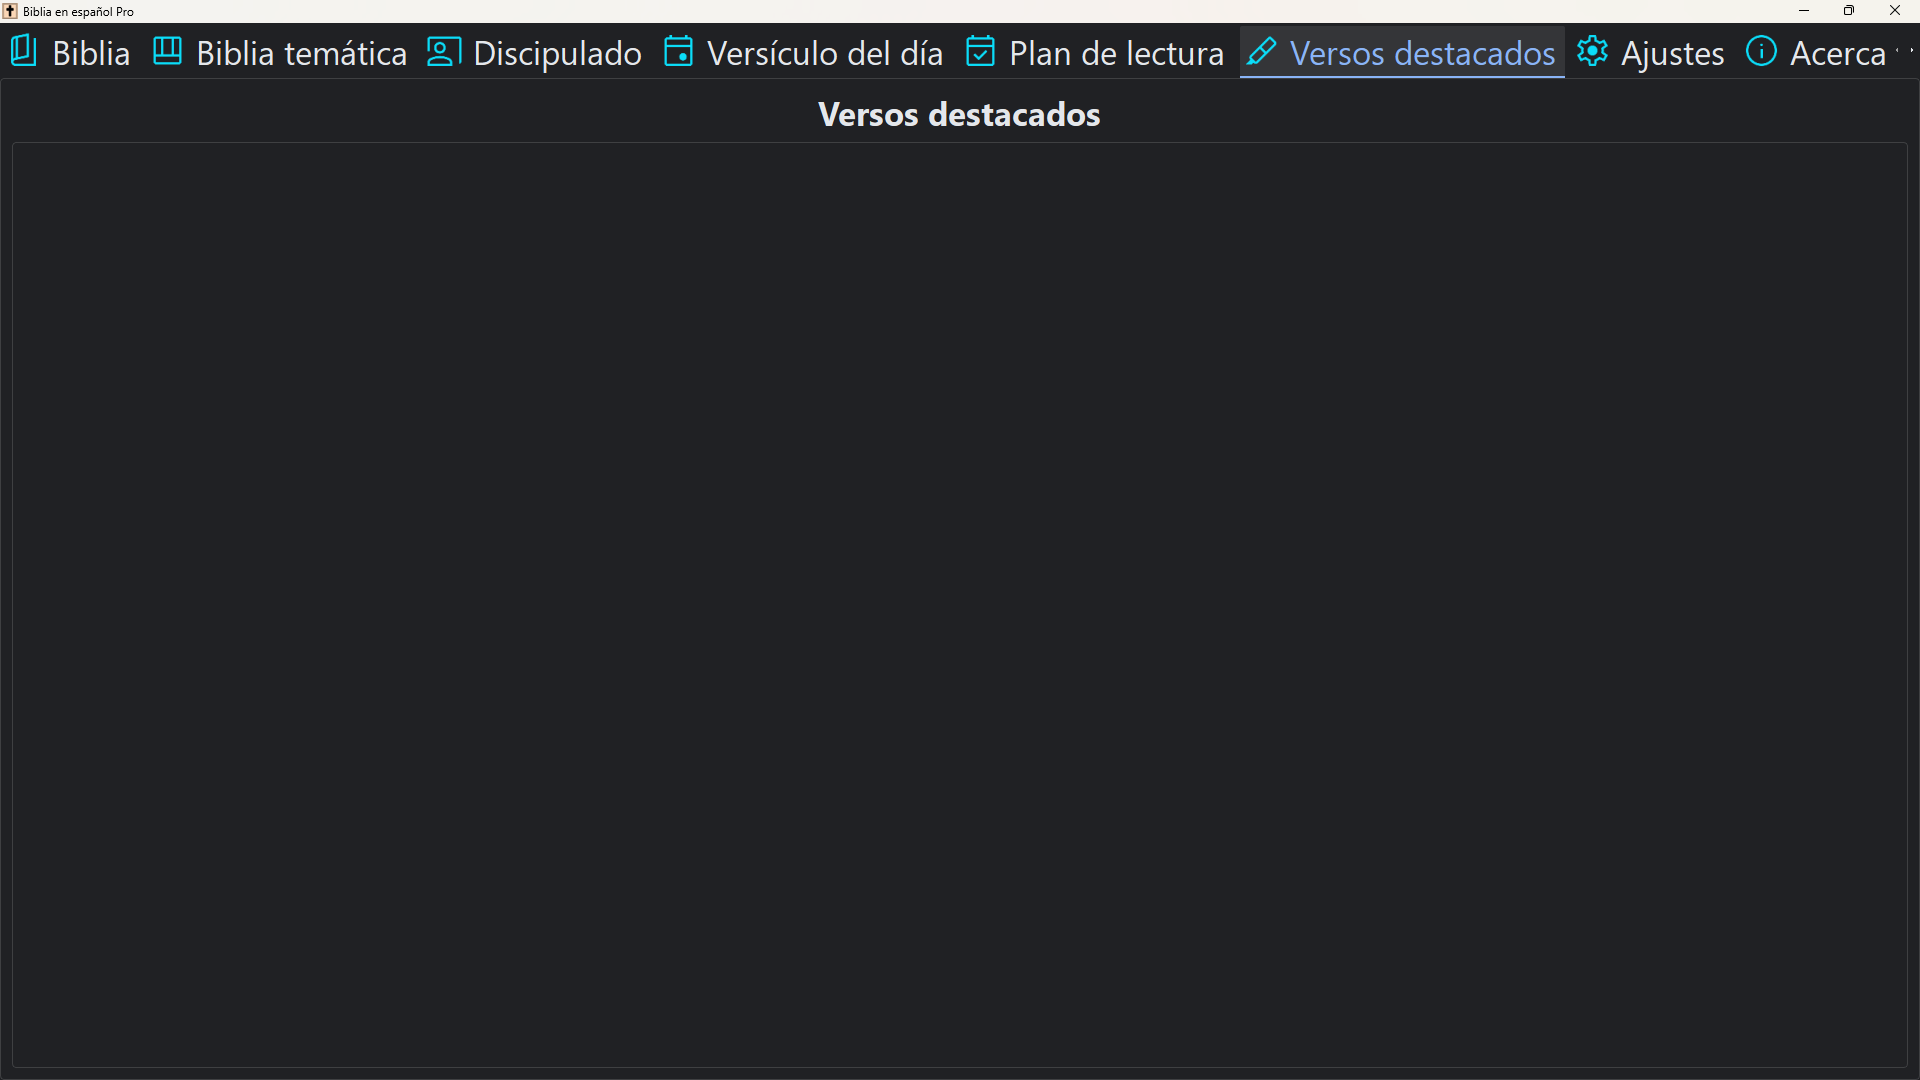Select the Biblia temática book icon
The image size is (1920, 1080).
point(166,50)
